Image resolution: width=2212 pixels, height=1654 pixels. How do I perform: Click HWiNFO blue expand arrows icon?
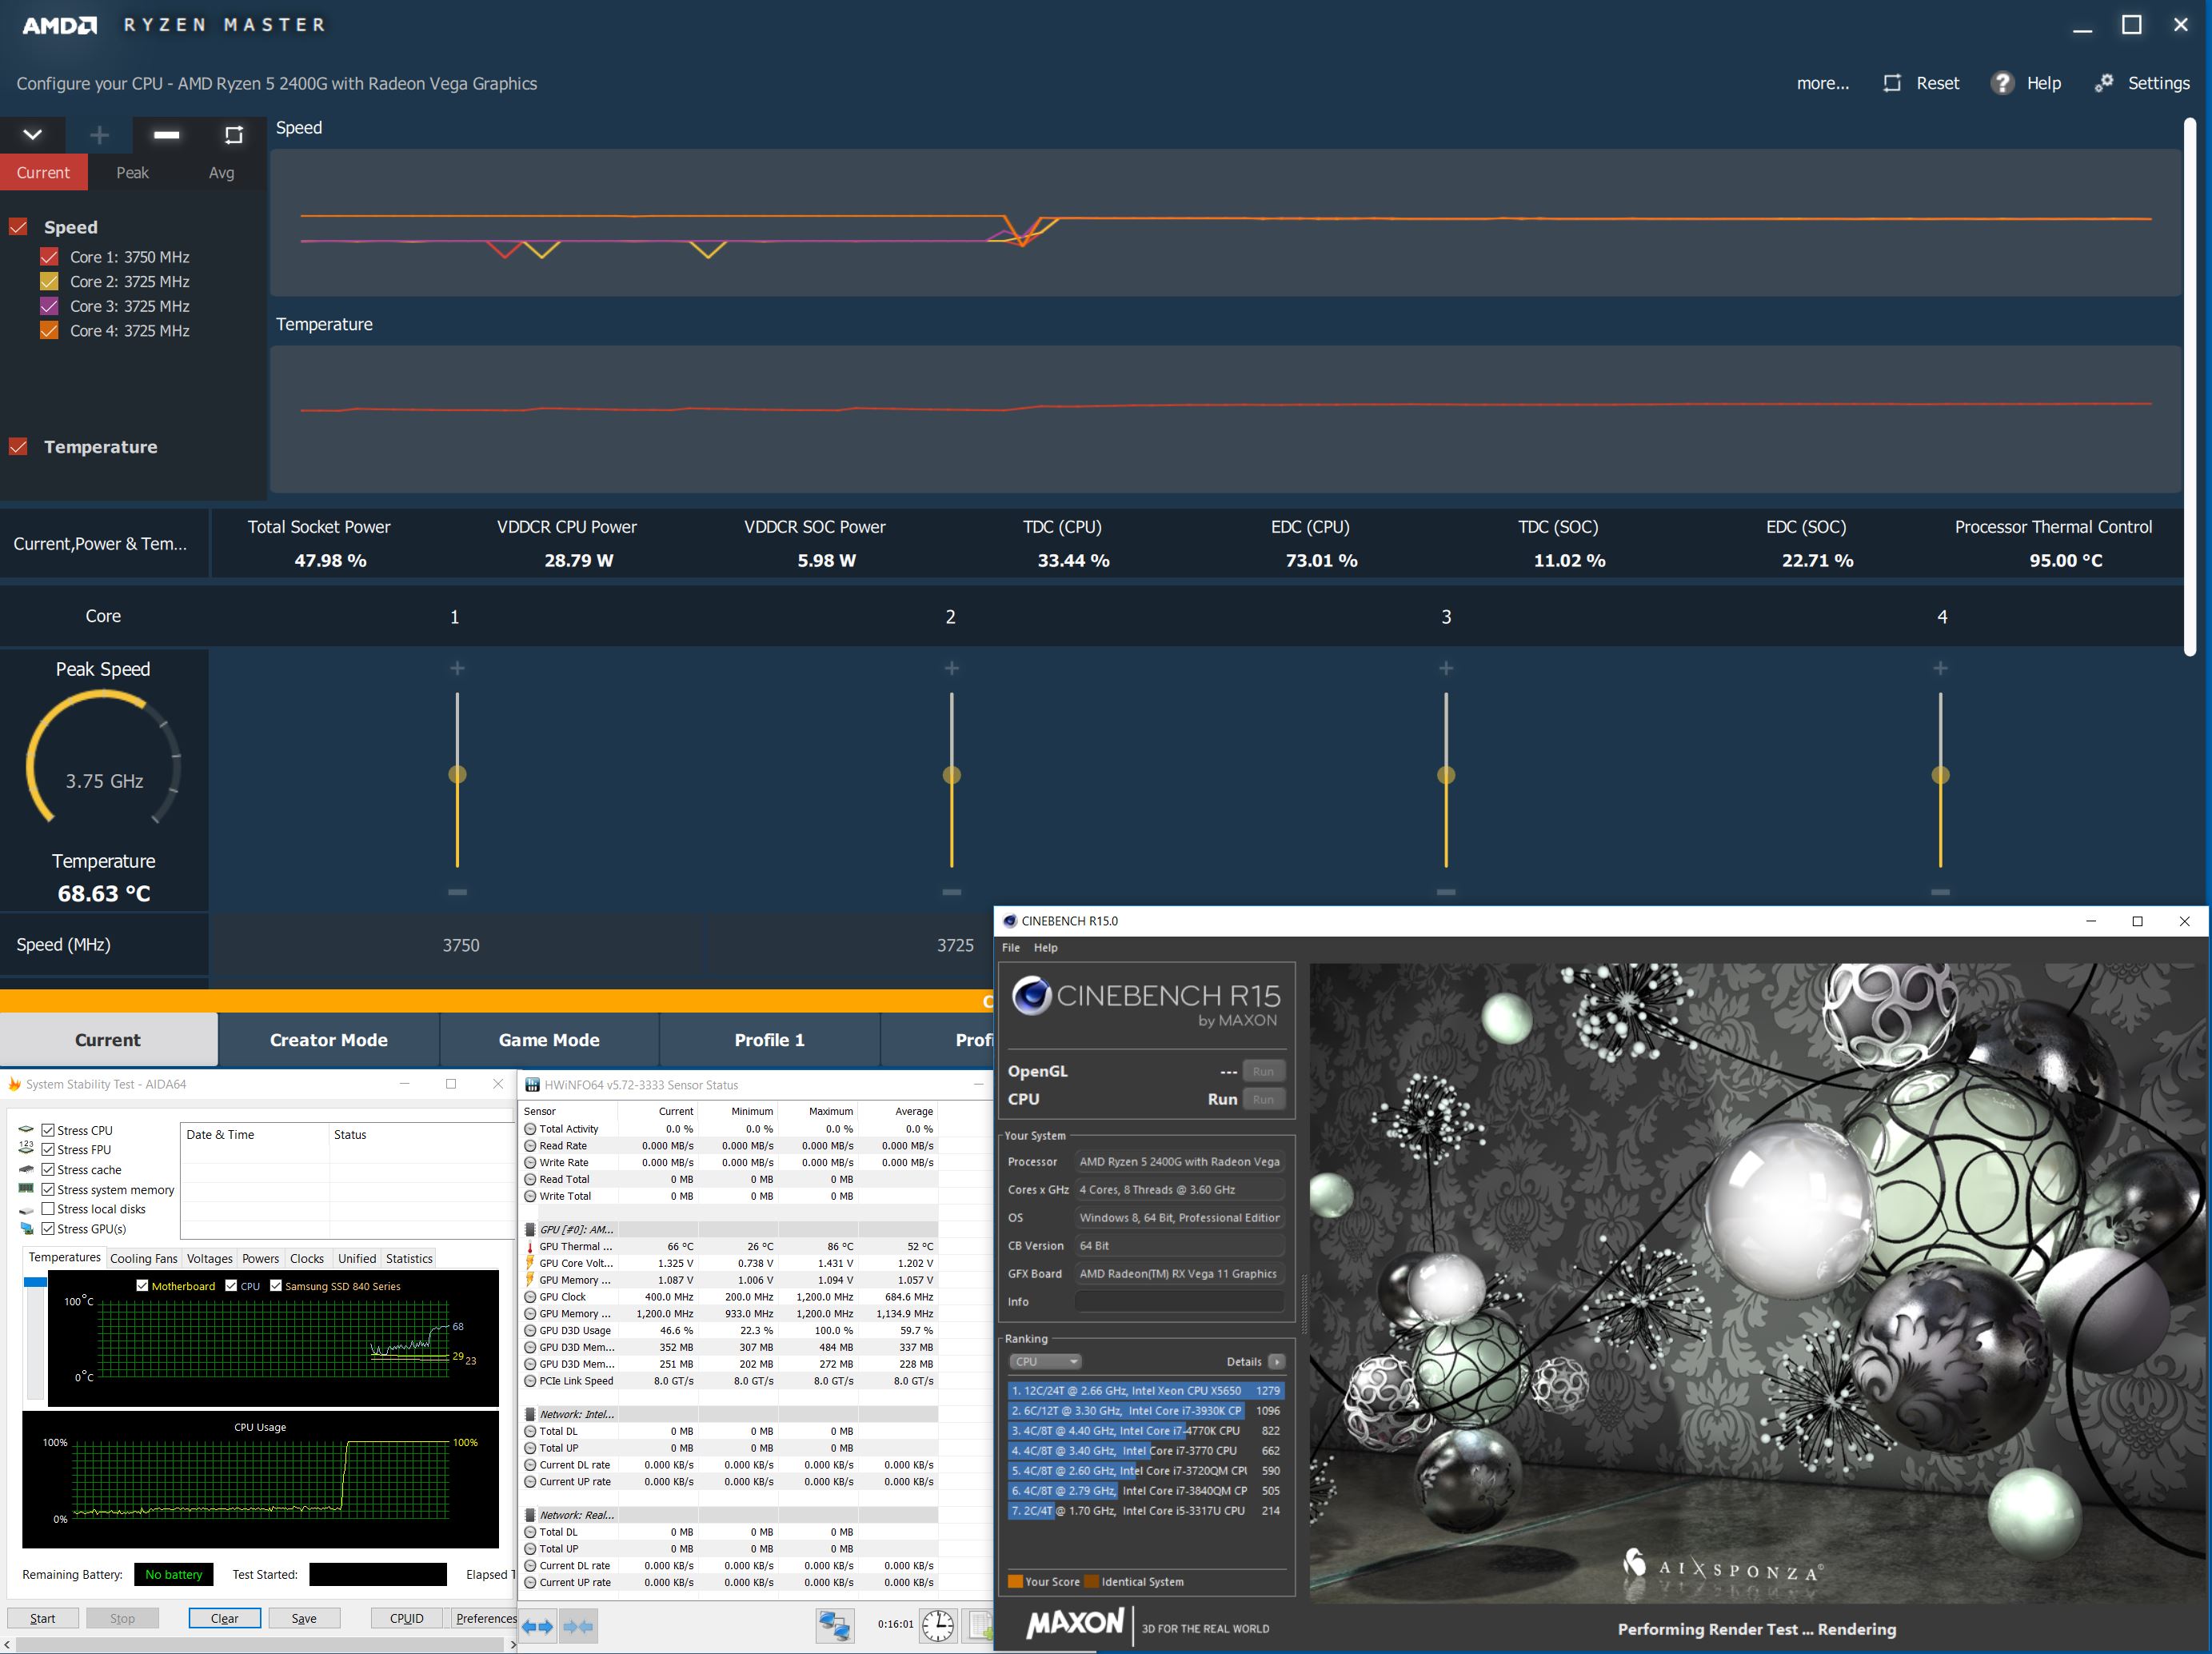[538, 1627]
